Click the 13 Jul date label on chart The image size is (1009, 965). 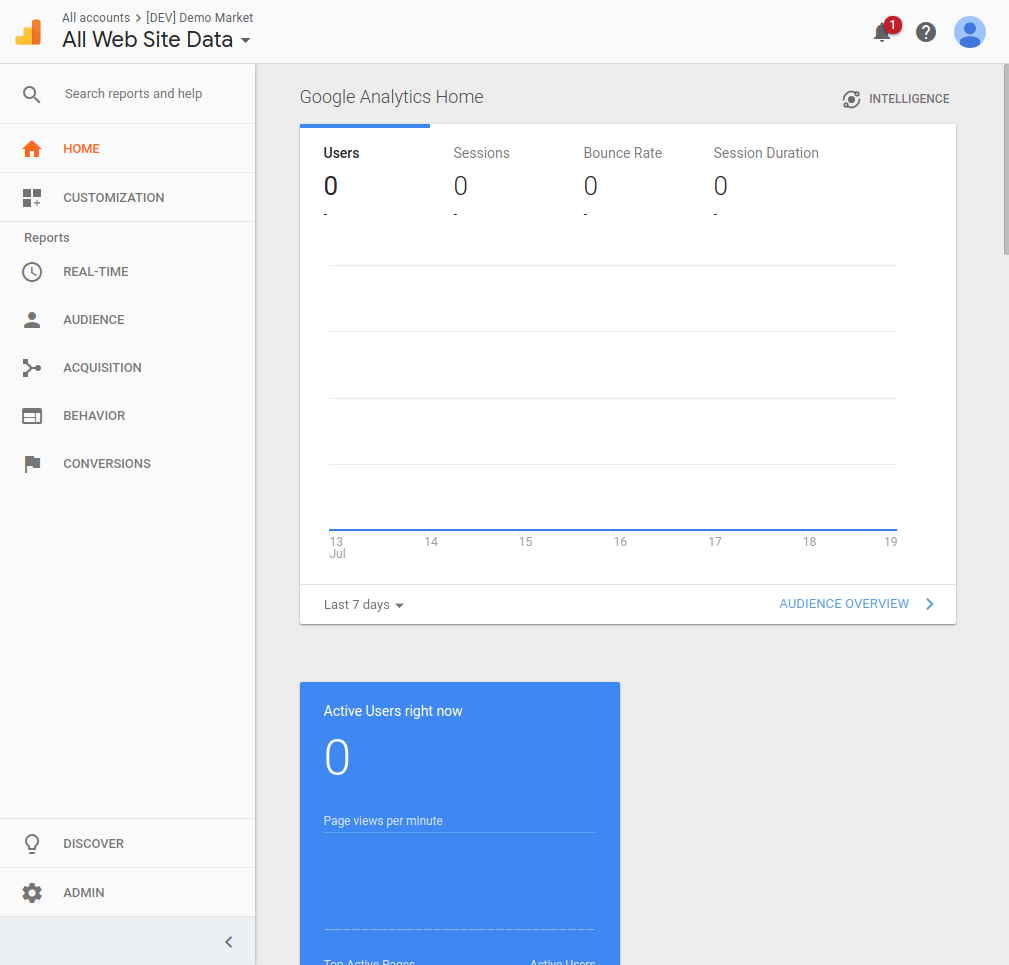(337, 547)
